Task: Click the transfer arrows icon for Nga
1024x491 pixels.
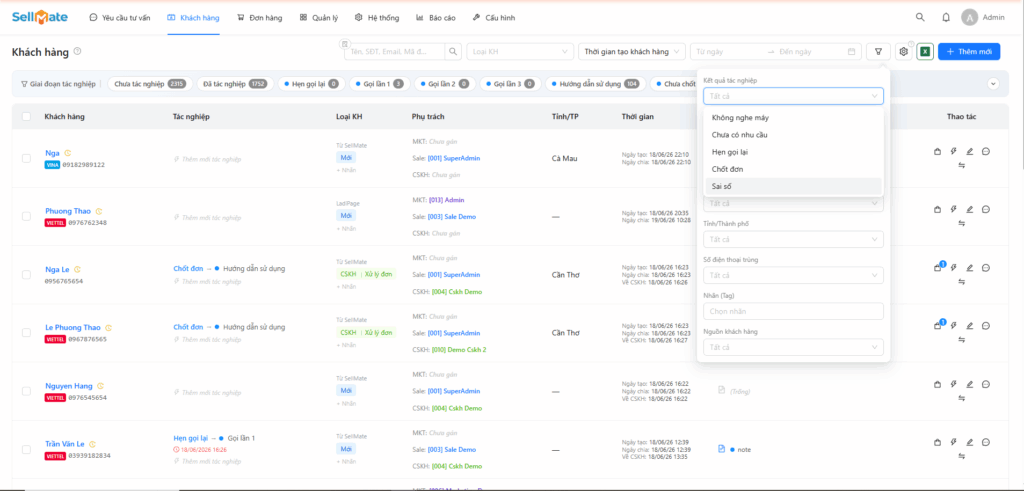Action: [961, 165]
